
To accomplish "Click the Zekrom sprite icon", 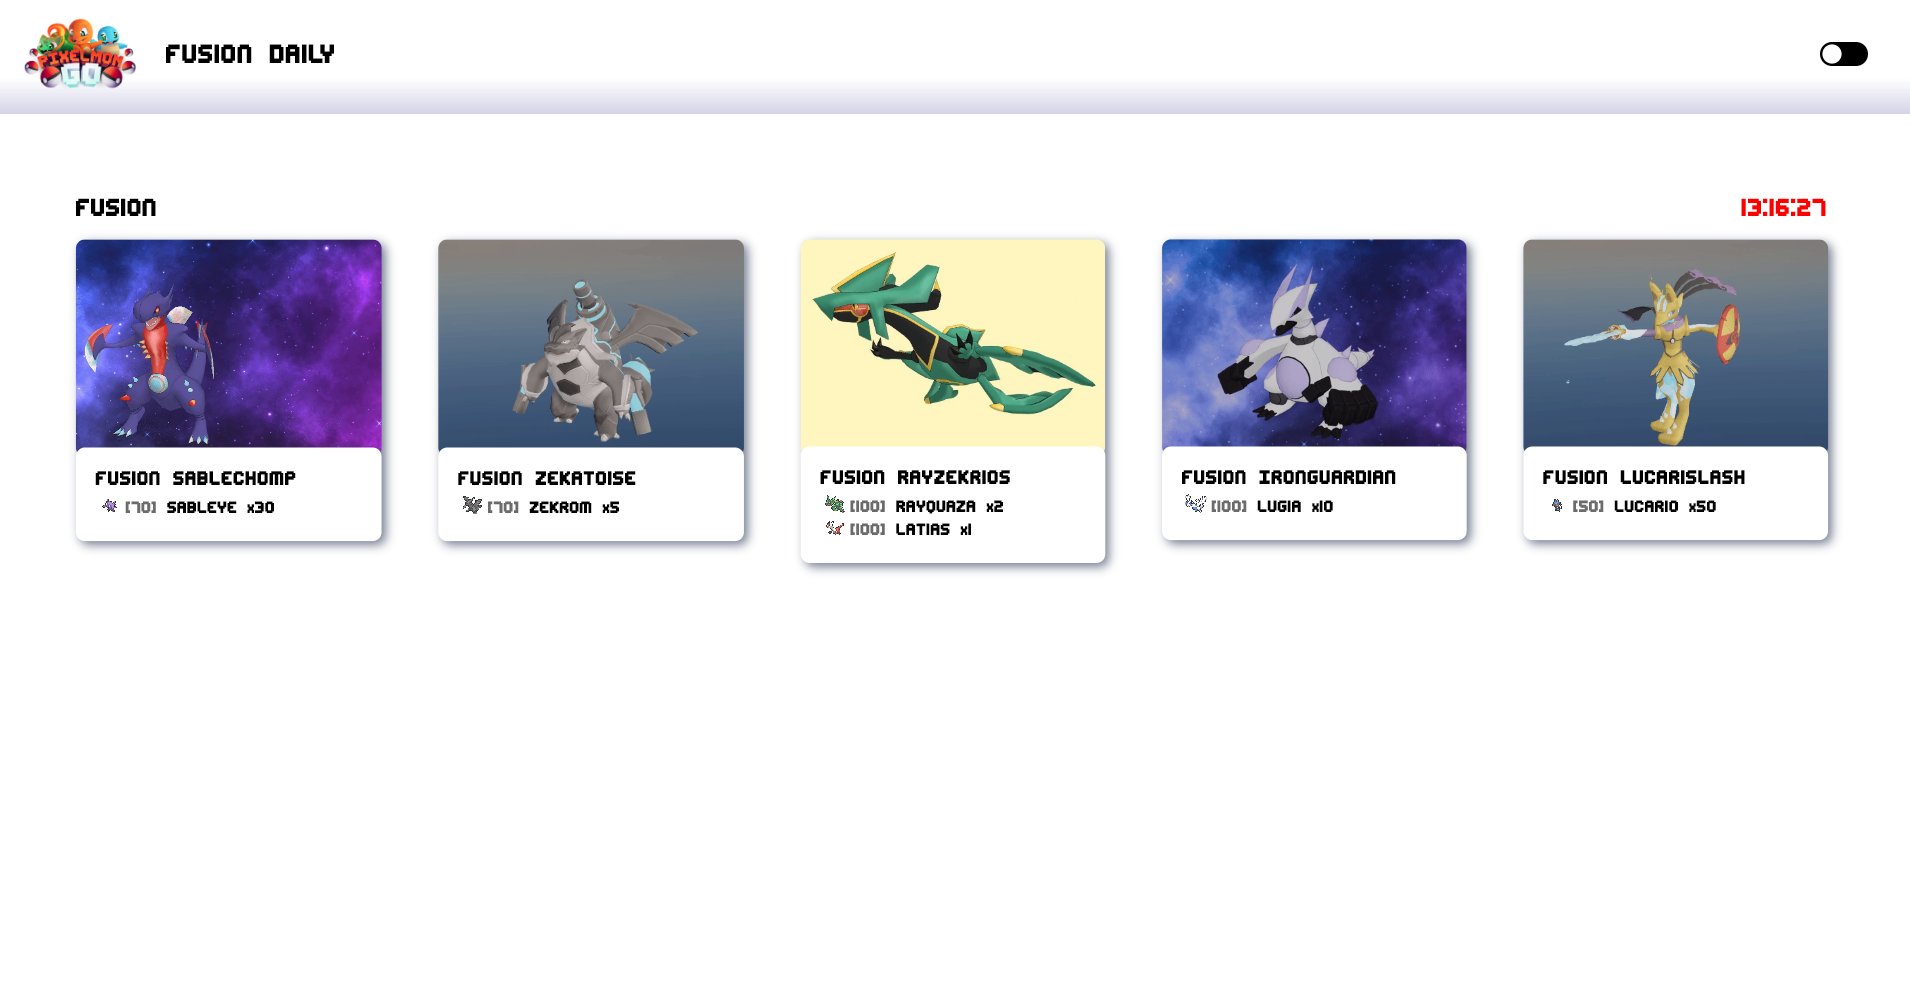I will (x=472, y=505).
